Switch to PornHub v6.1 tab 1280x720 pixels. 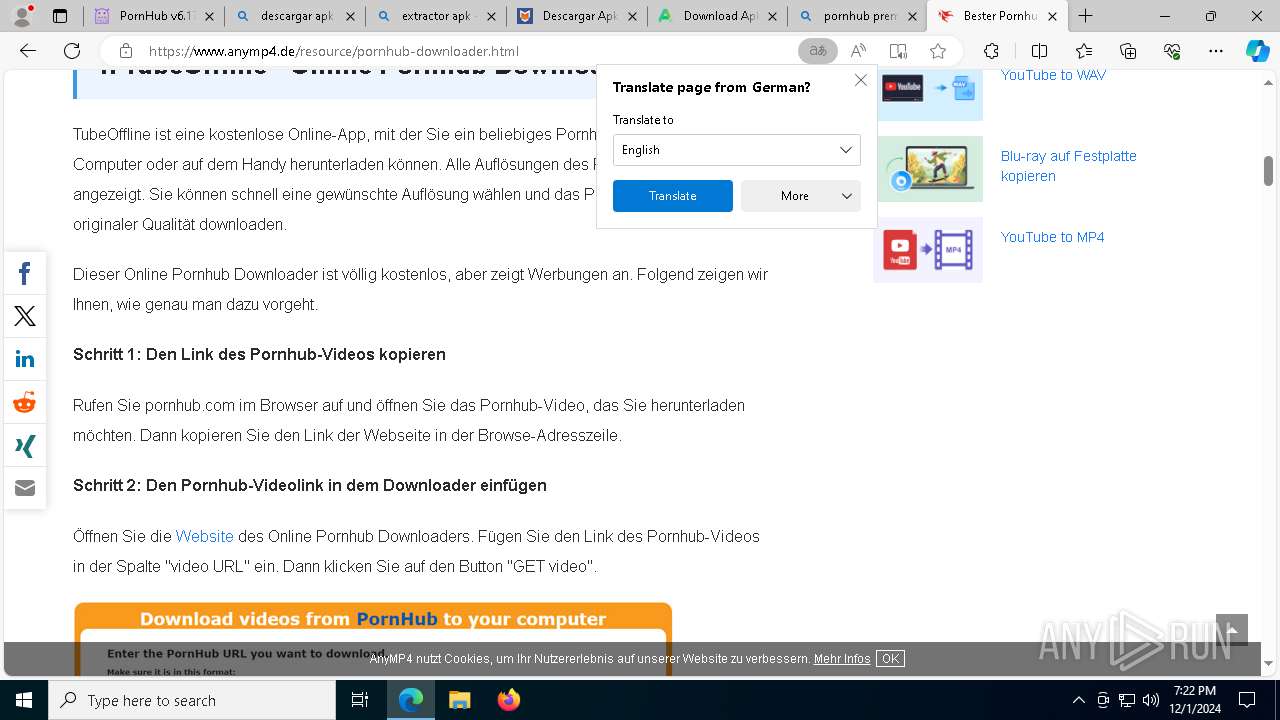(x=154, y=16)
